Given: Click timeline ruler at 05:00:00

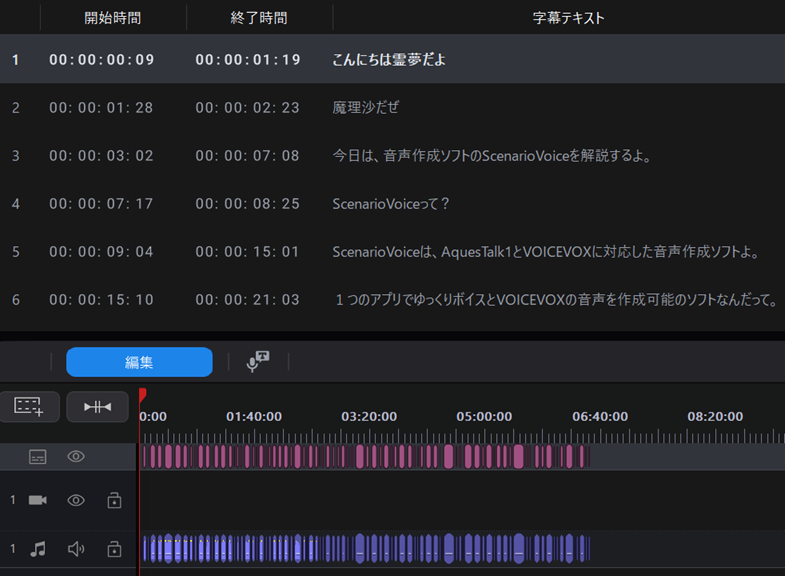Looking at the screenshot, I should click(x=484, y=416).
